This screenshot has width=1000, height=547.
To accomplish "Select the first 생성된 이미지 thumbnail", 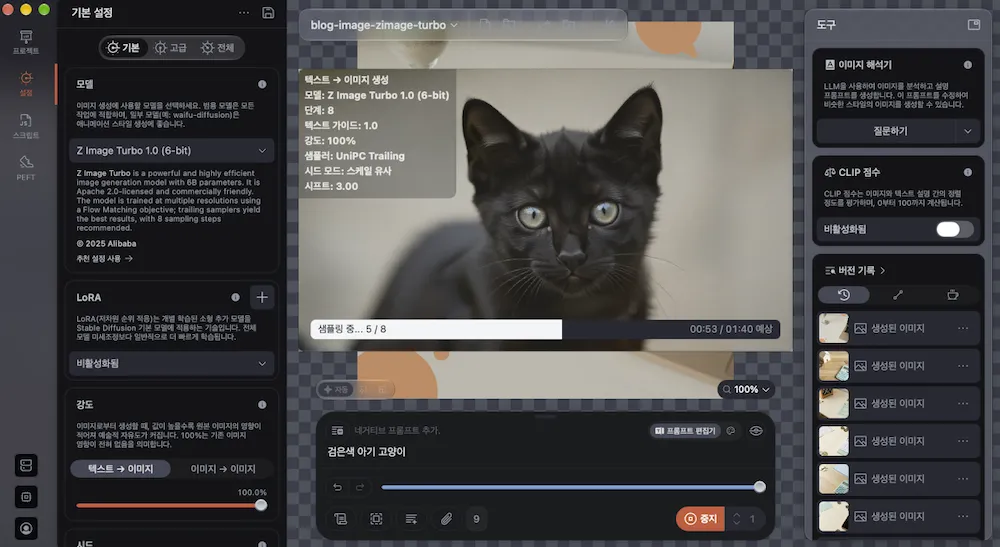I will point(834,328).
